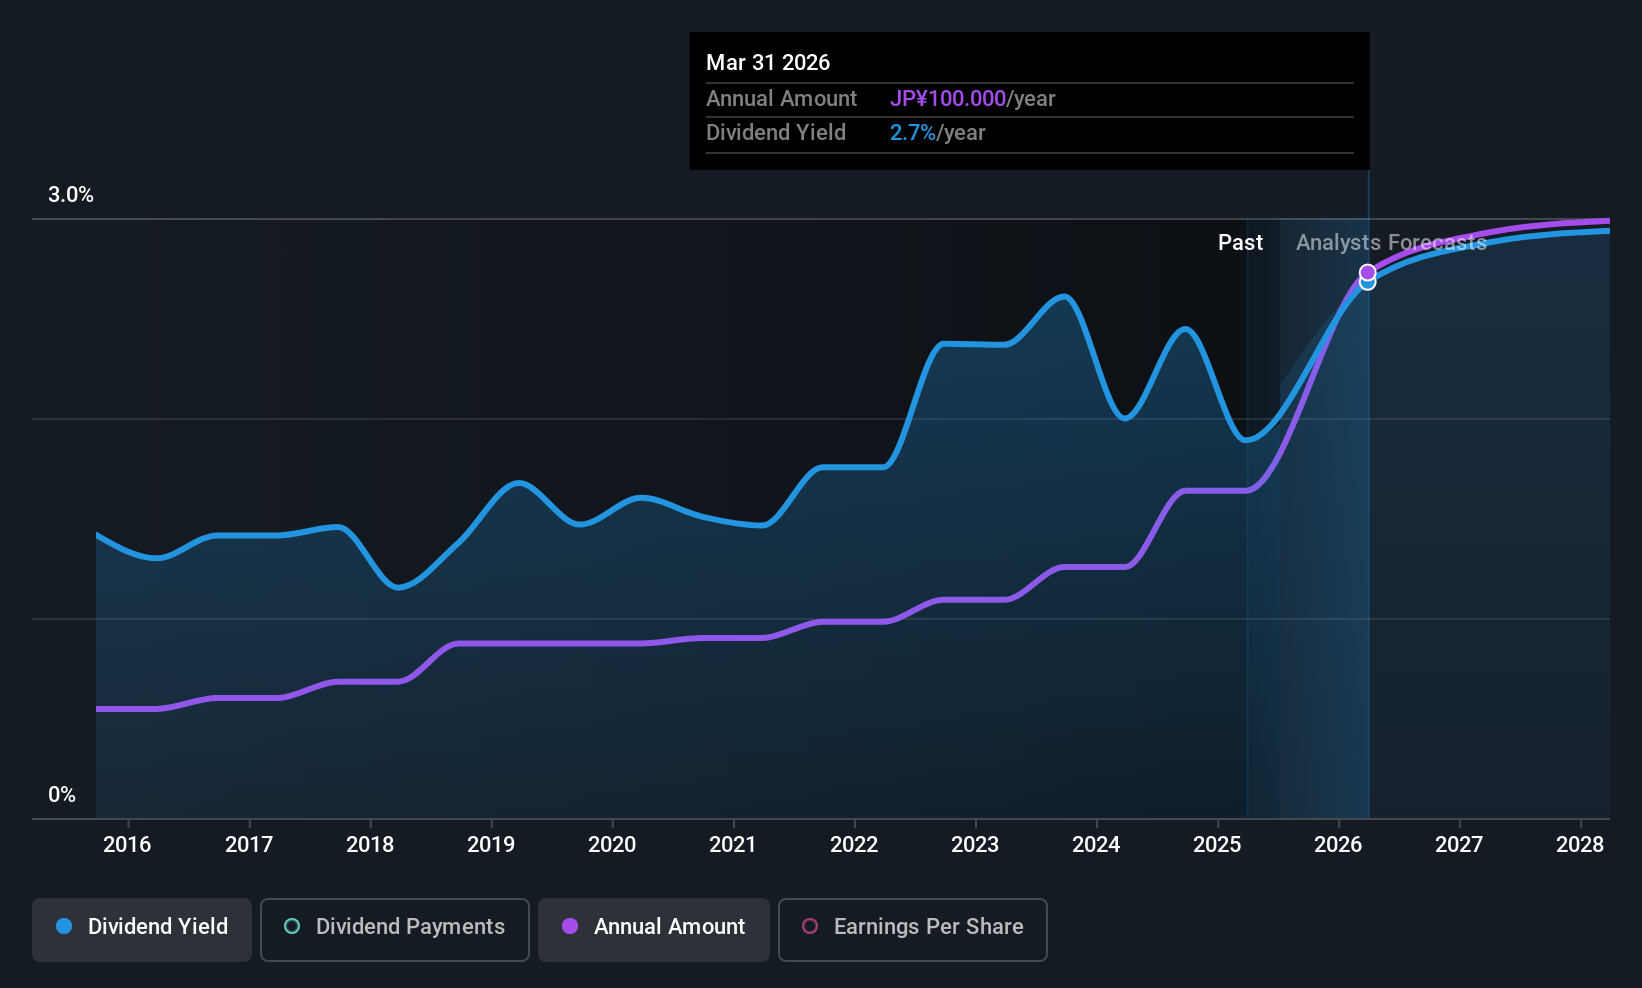Select the 2028 x-axis label
This screenshot has width=1642, height=988.
[1580, 845]
